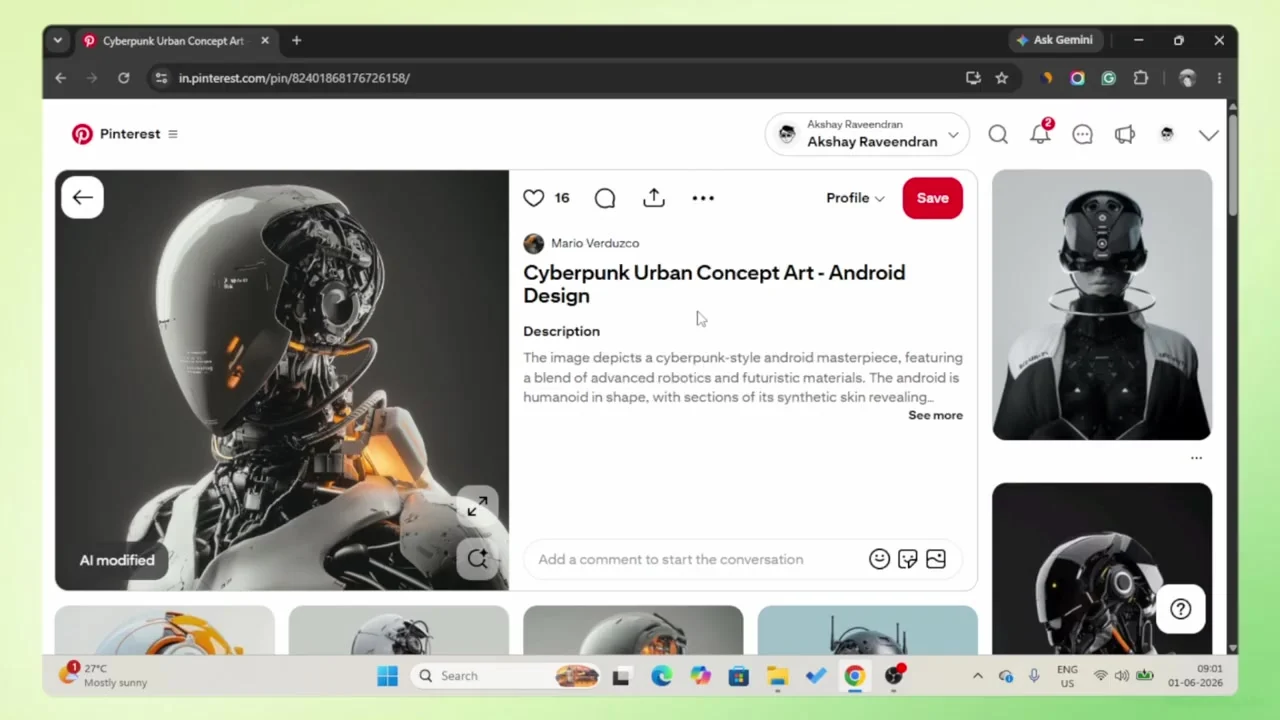Open the Chrome three-dot menu
The height and width of the screenshot is (720, 1280).
[x=1219, y=78]
